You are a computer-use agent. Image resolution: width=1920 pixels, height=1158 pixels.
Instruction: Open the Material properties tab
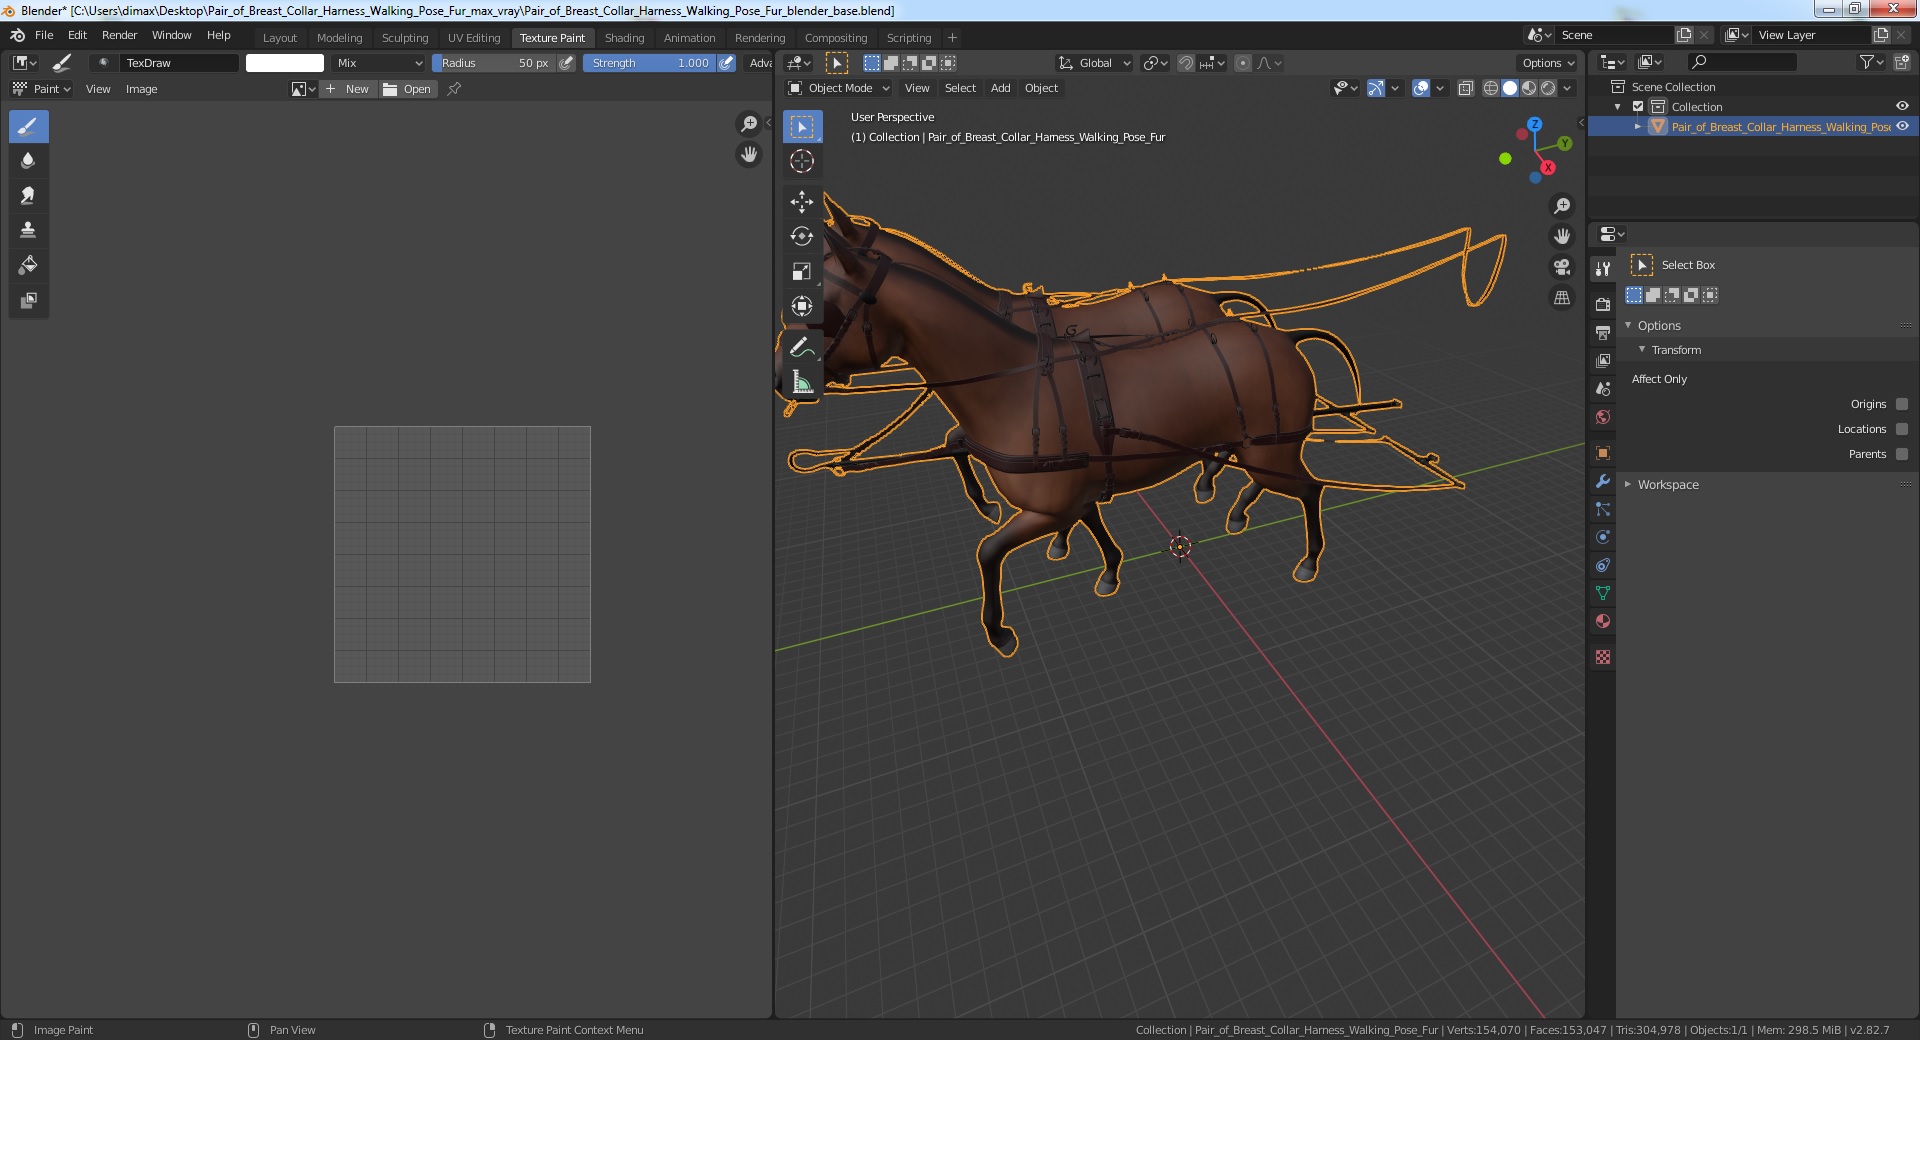(x=1603, y=621)
